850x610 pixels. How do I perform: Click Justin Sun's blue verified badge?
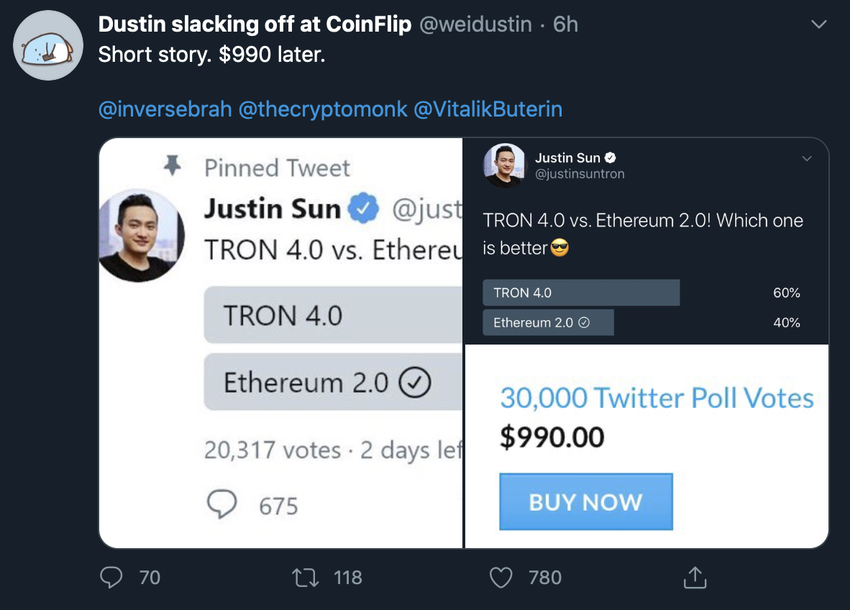coord(363,208)
